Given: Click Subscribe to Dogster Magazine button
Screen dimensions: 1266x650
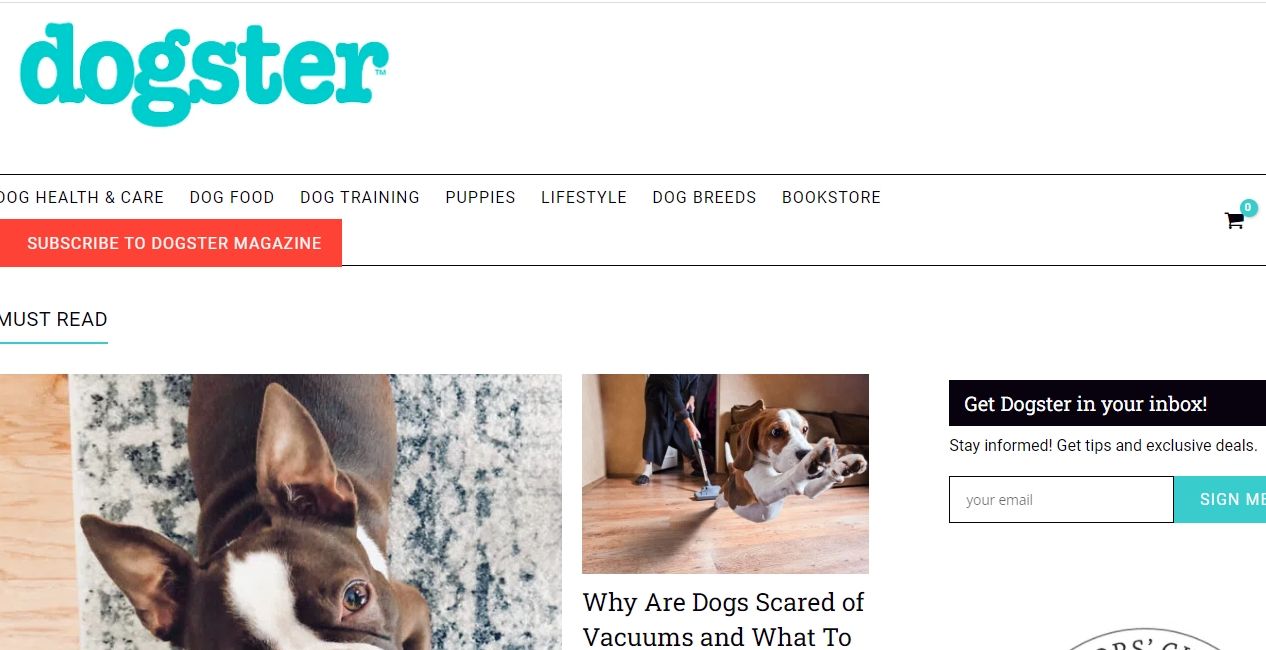Looking at the screenshot, I should tap(171, 243).
